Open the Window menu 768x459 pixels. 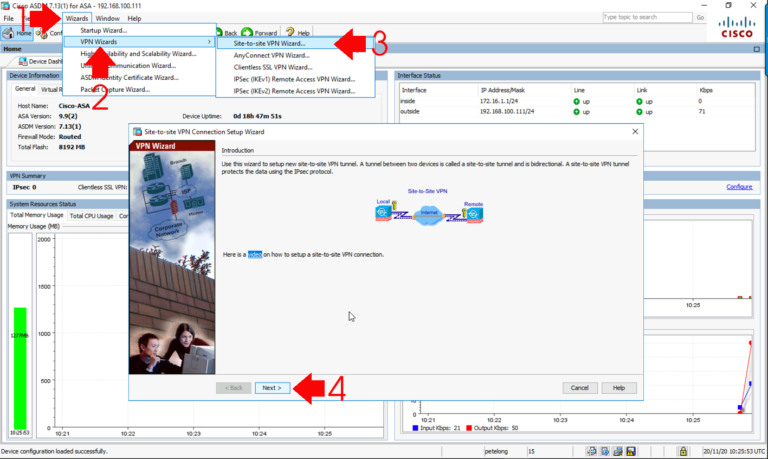tap(107, 18)
